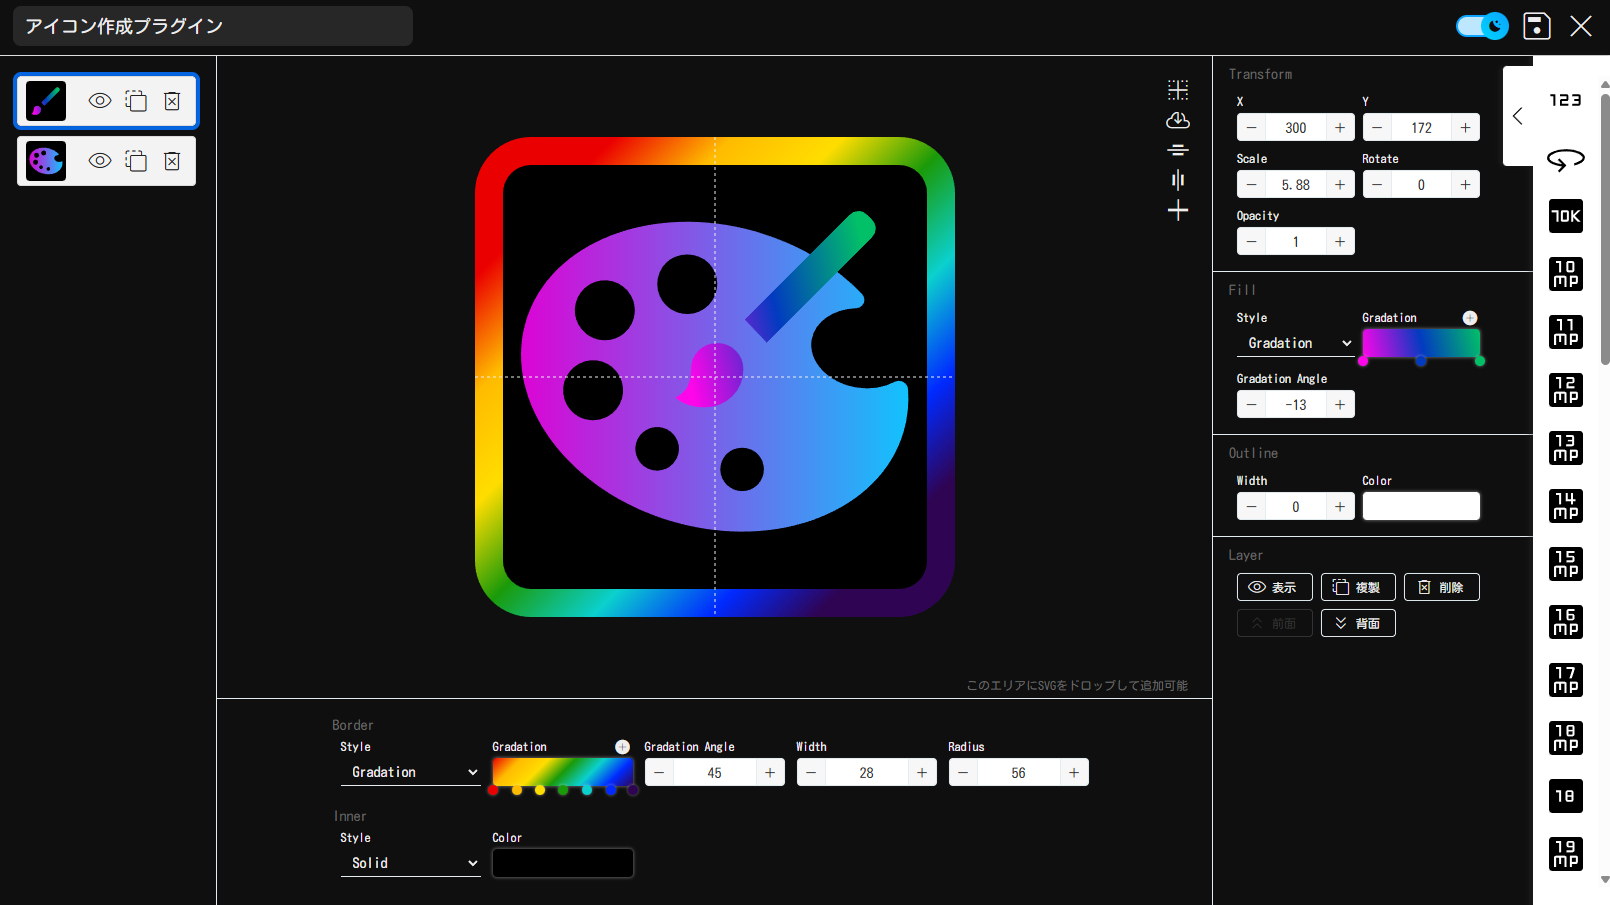Hide the brush layer with eye icon
The height and width of the screenshot is (905, 1610).
pos(100,101)
